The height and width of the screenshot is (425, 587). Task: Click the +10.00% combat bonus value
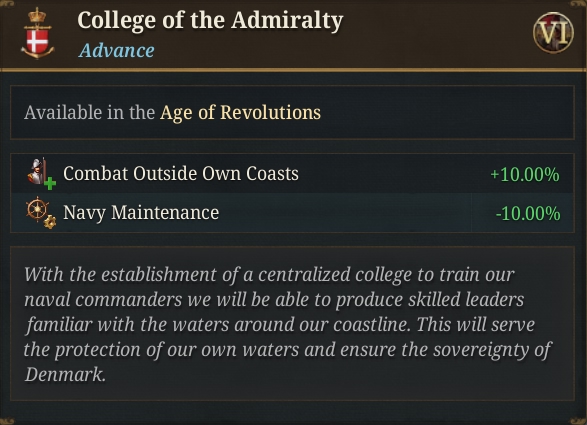coord(524,174)
